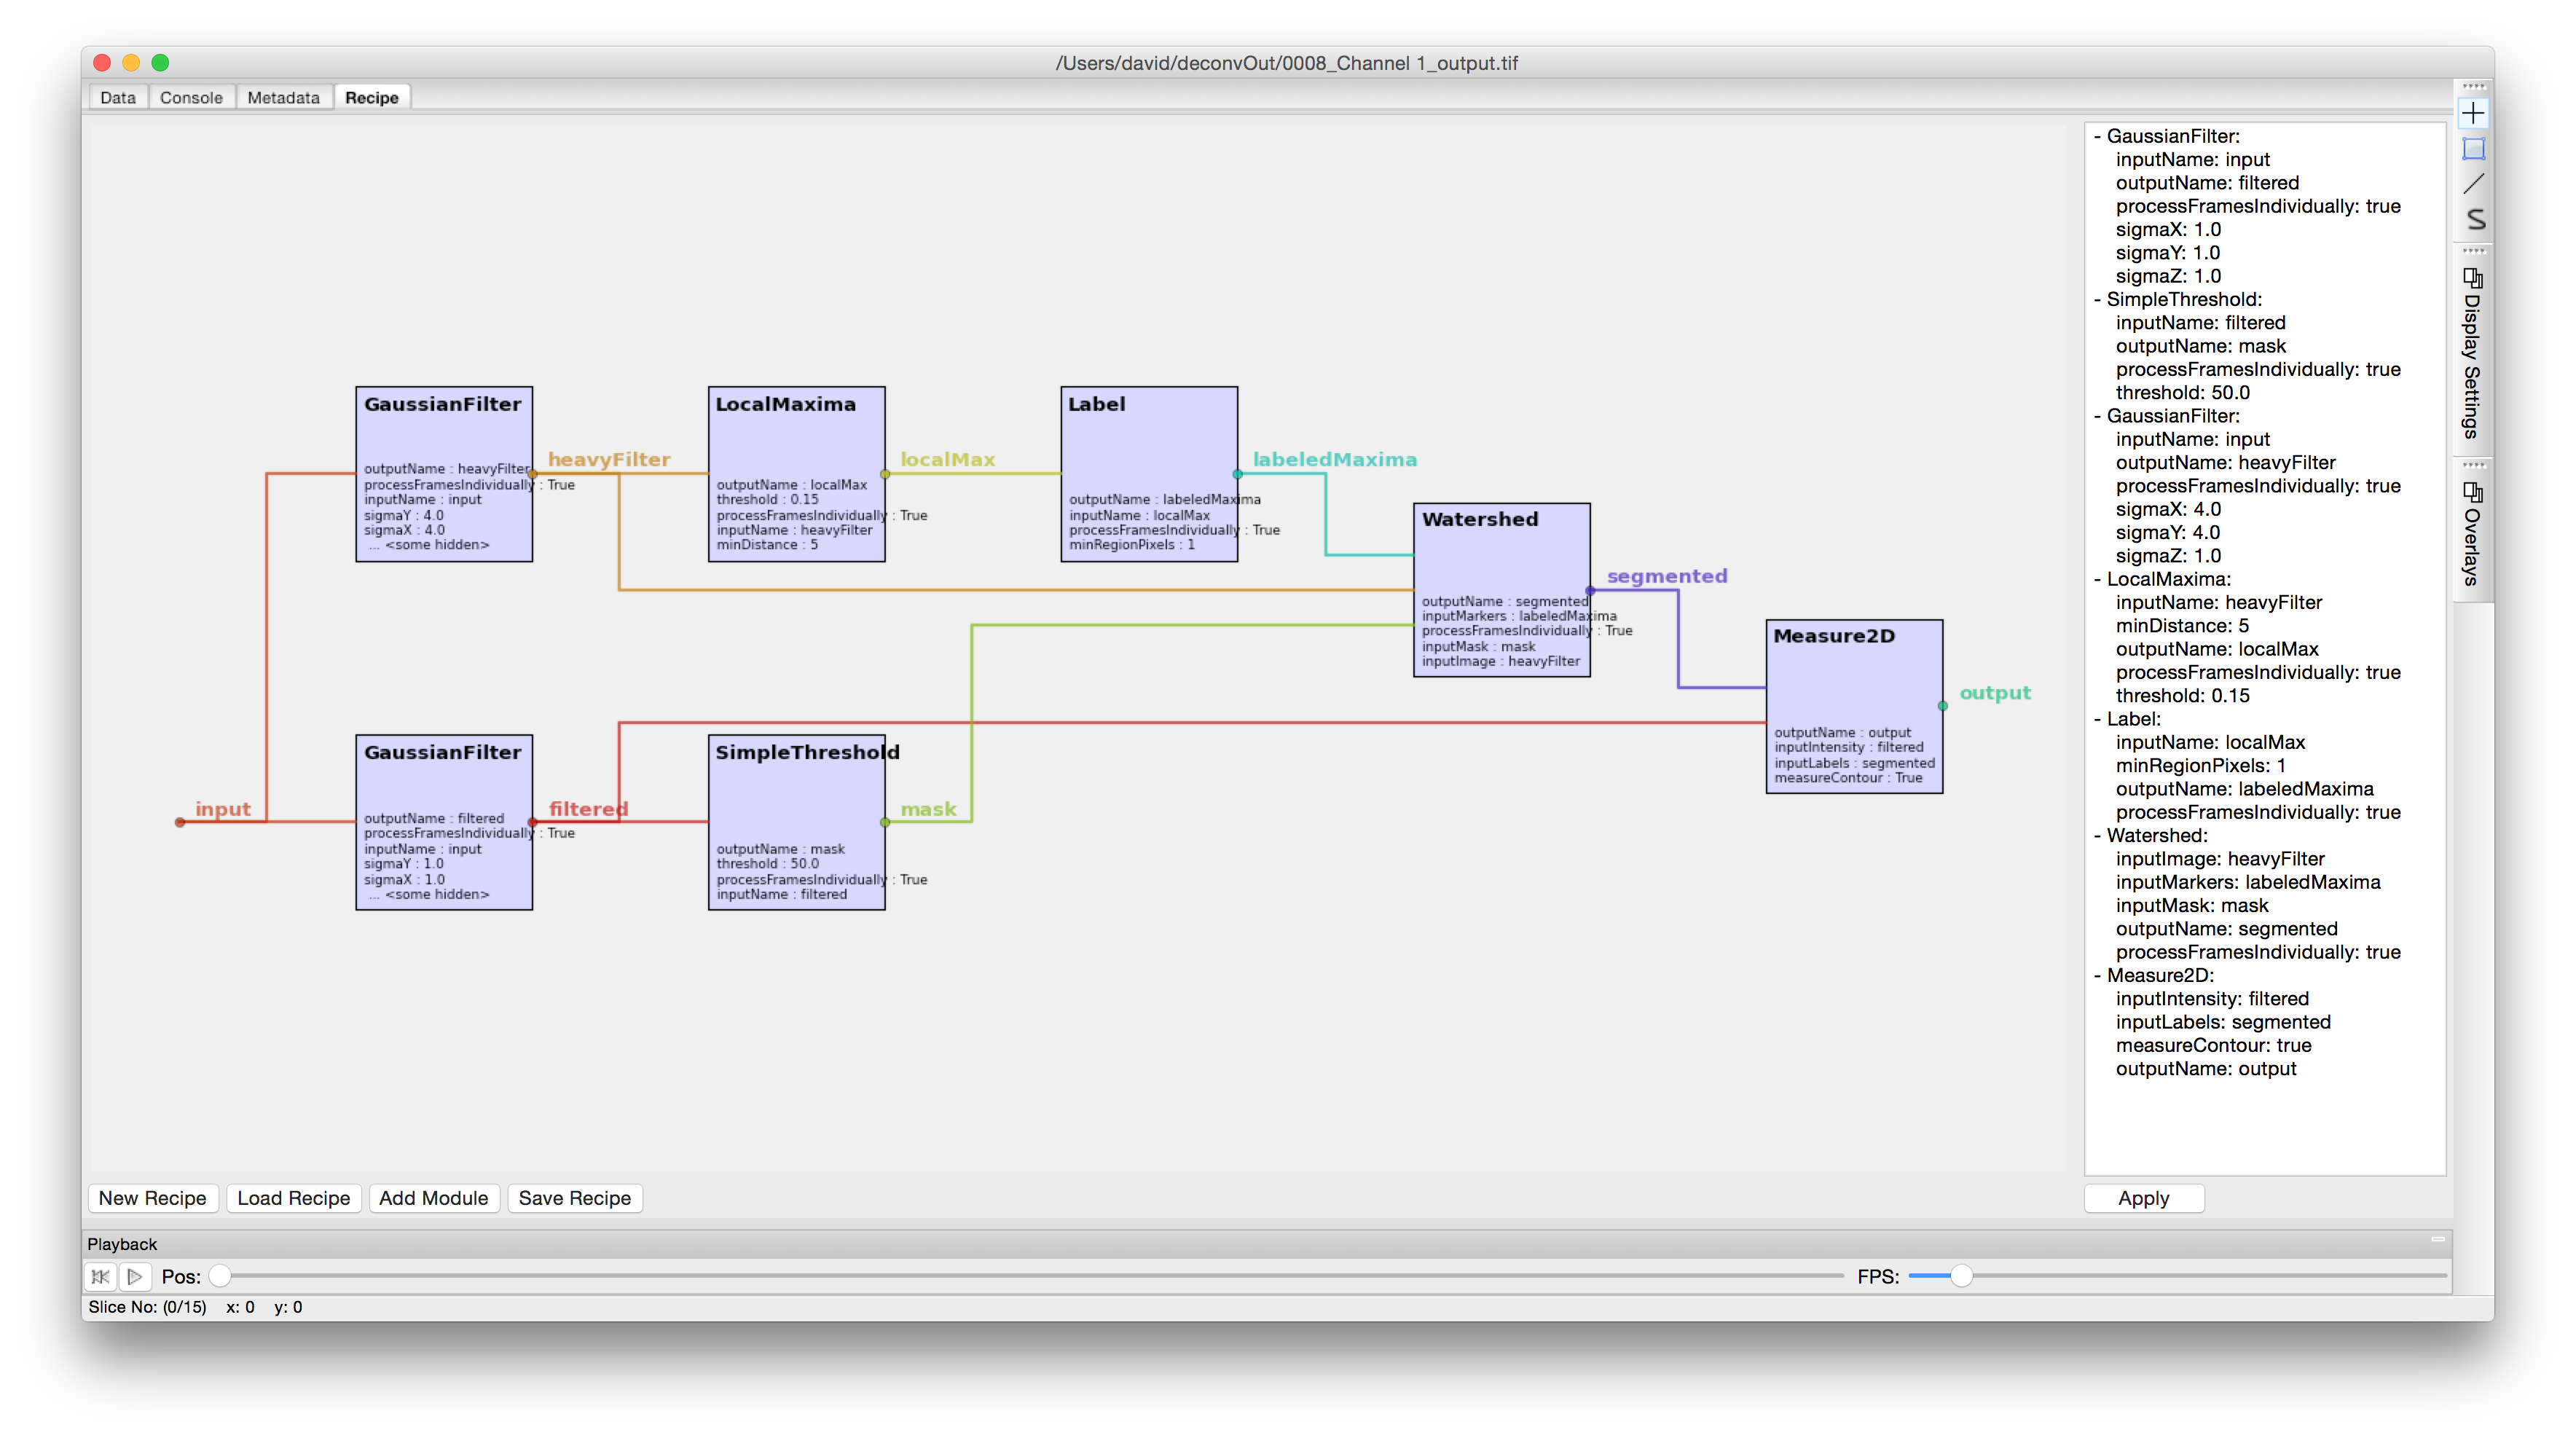Select the crosshair point selection tool
2576x1438 pixels.
click(x=2473, y=114)
